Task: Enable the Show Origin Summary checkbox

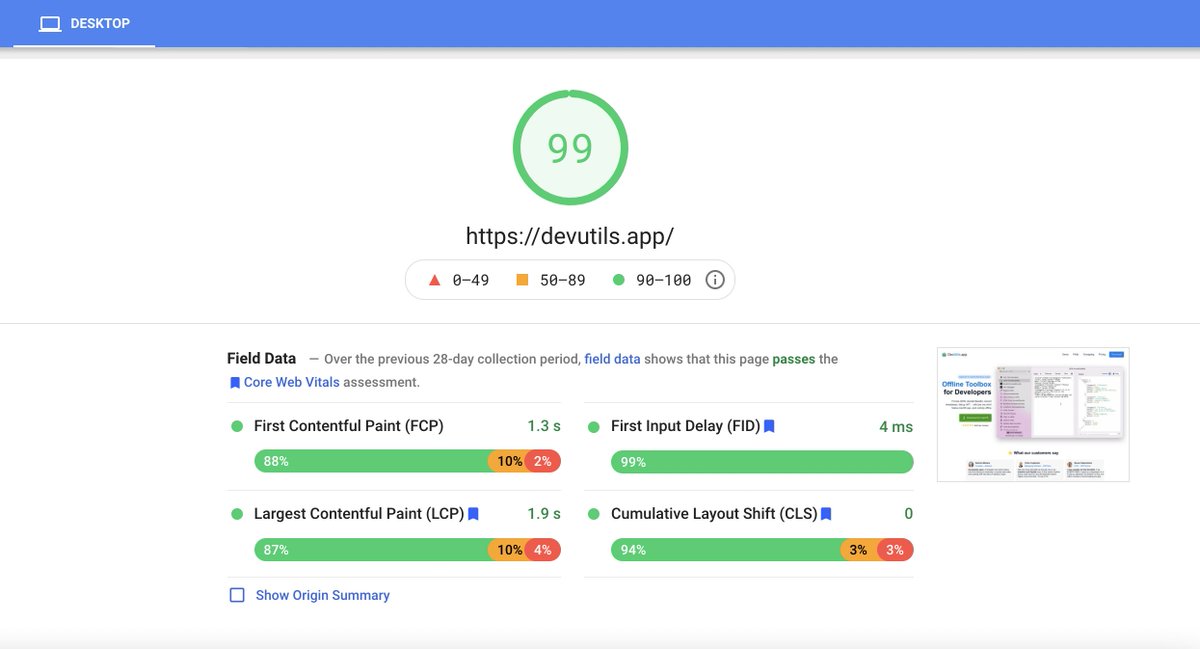Action: [x=237, y=595]
